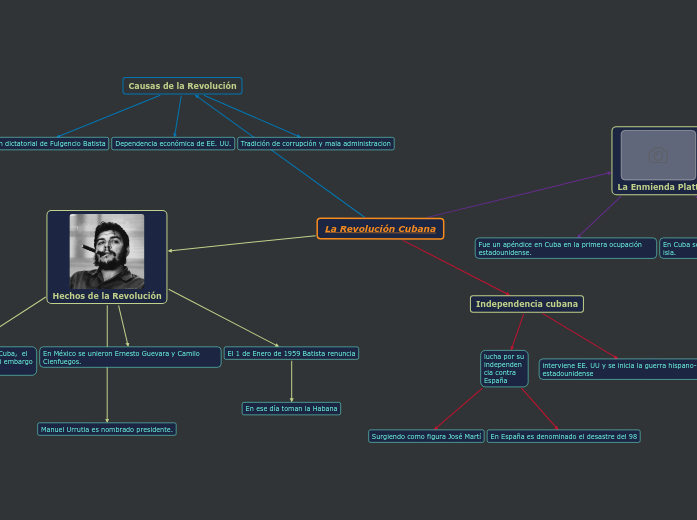Click the desastre del 98 node

pyautogui.click(x=564, y=436)
